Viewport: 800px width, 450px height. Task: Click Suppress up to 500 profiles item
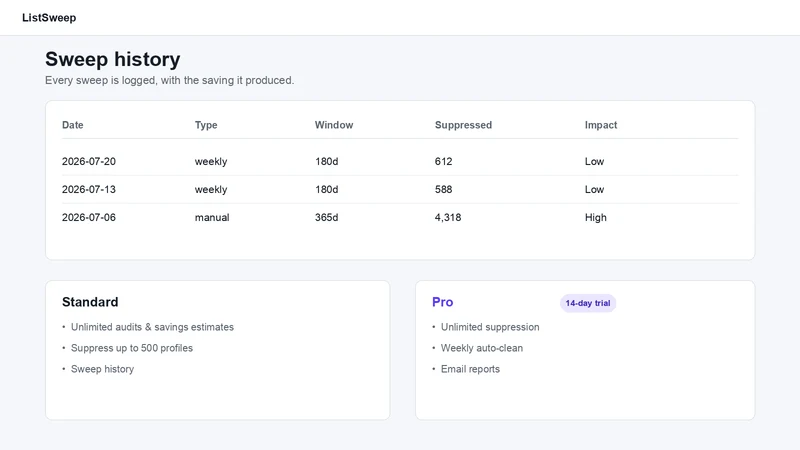[x=132, y=348]
